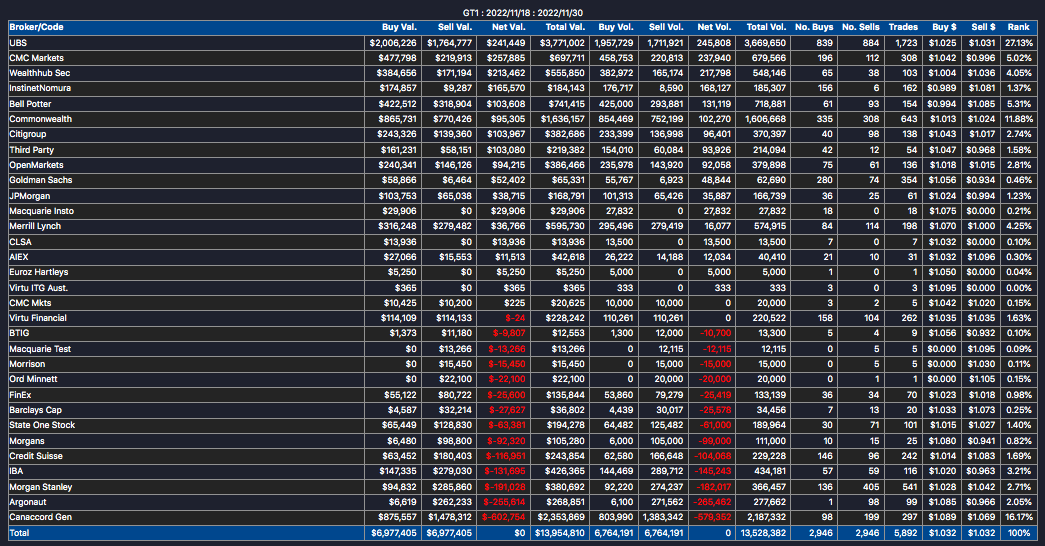Click the No. Buys column header
Viewport: 1045px width, 546px height.
coord(814,27)
